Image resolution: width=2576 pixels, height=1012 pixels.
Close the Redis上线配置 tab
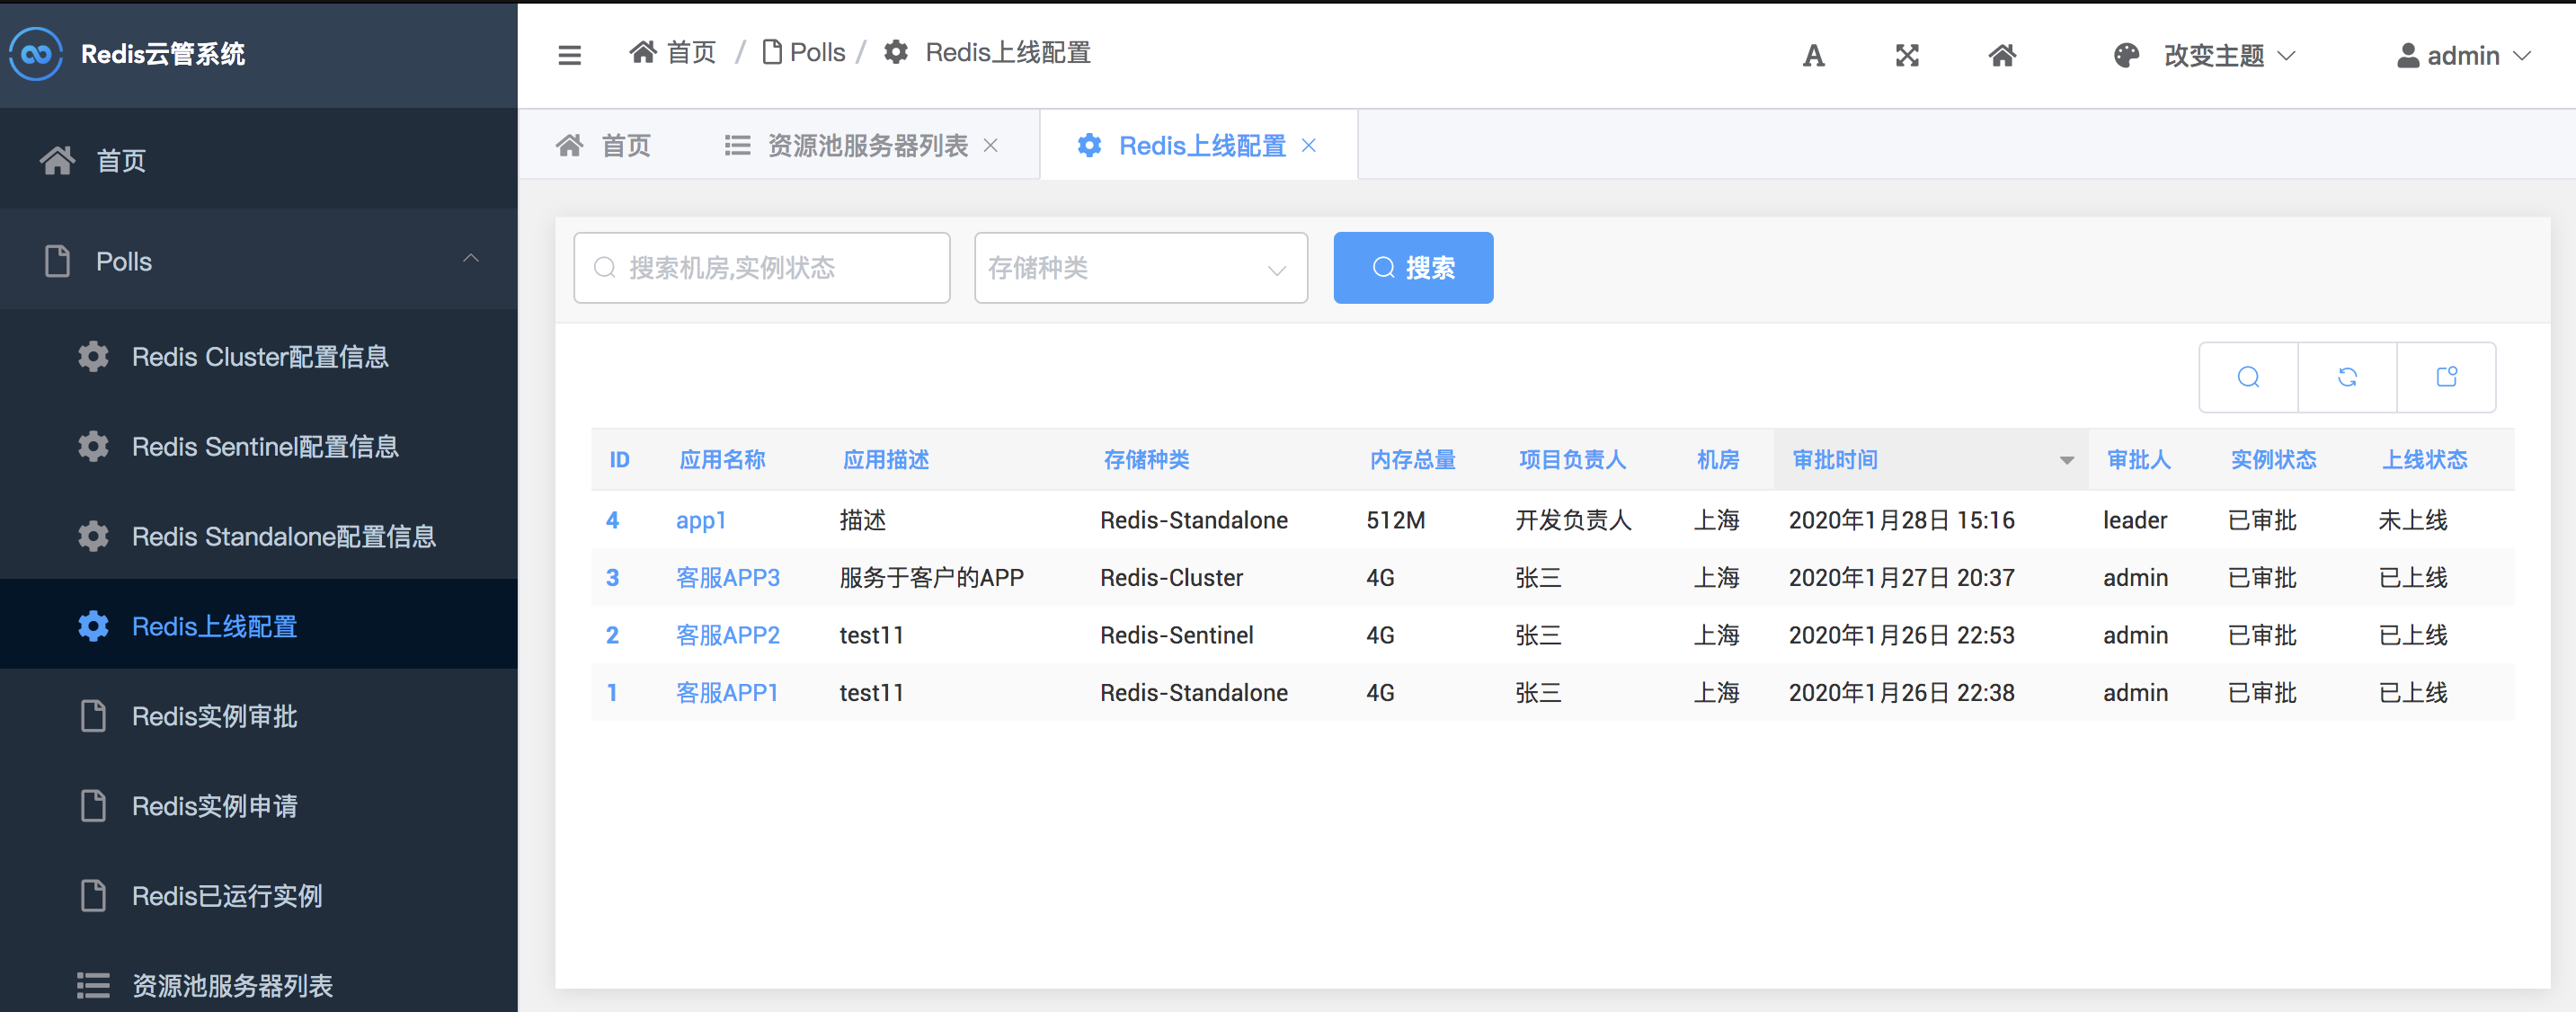[x=1308, y=146]
